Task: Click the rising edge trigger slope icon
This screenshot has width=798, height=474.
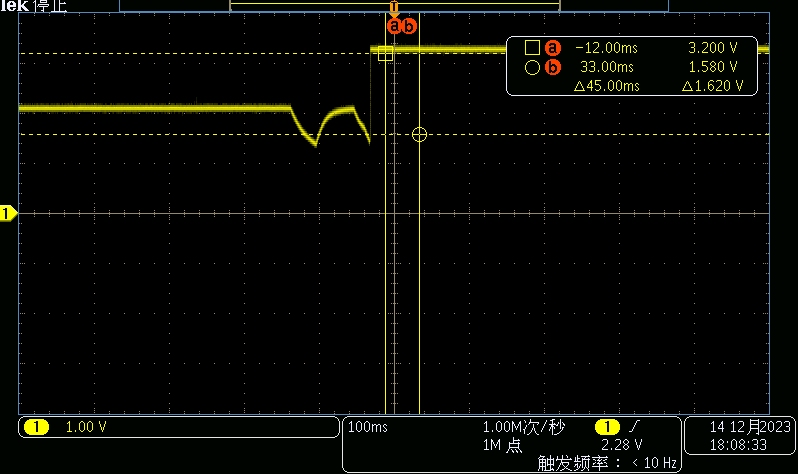Action: coord(635,426)
